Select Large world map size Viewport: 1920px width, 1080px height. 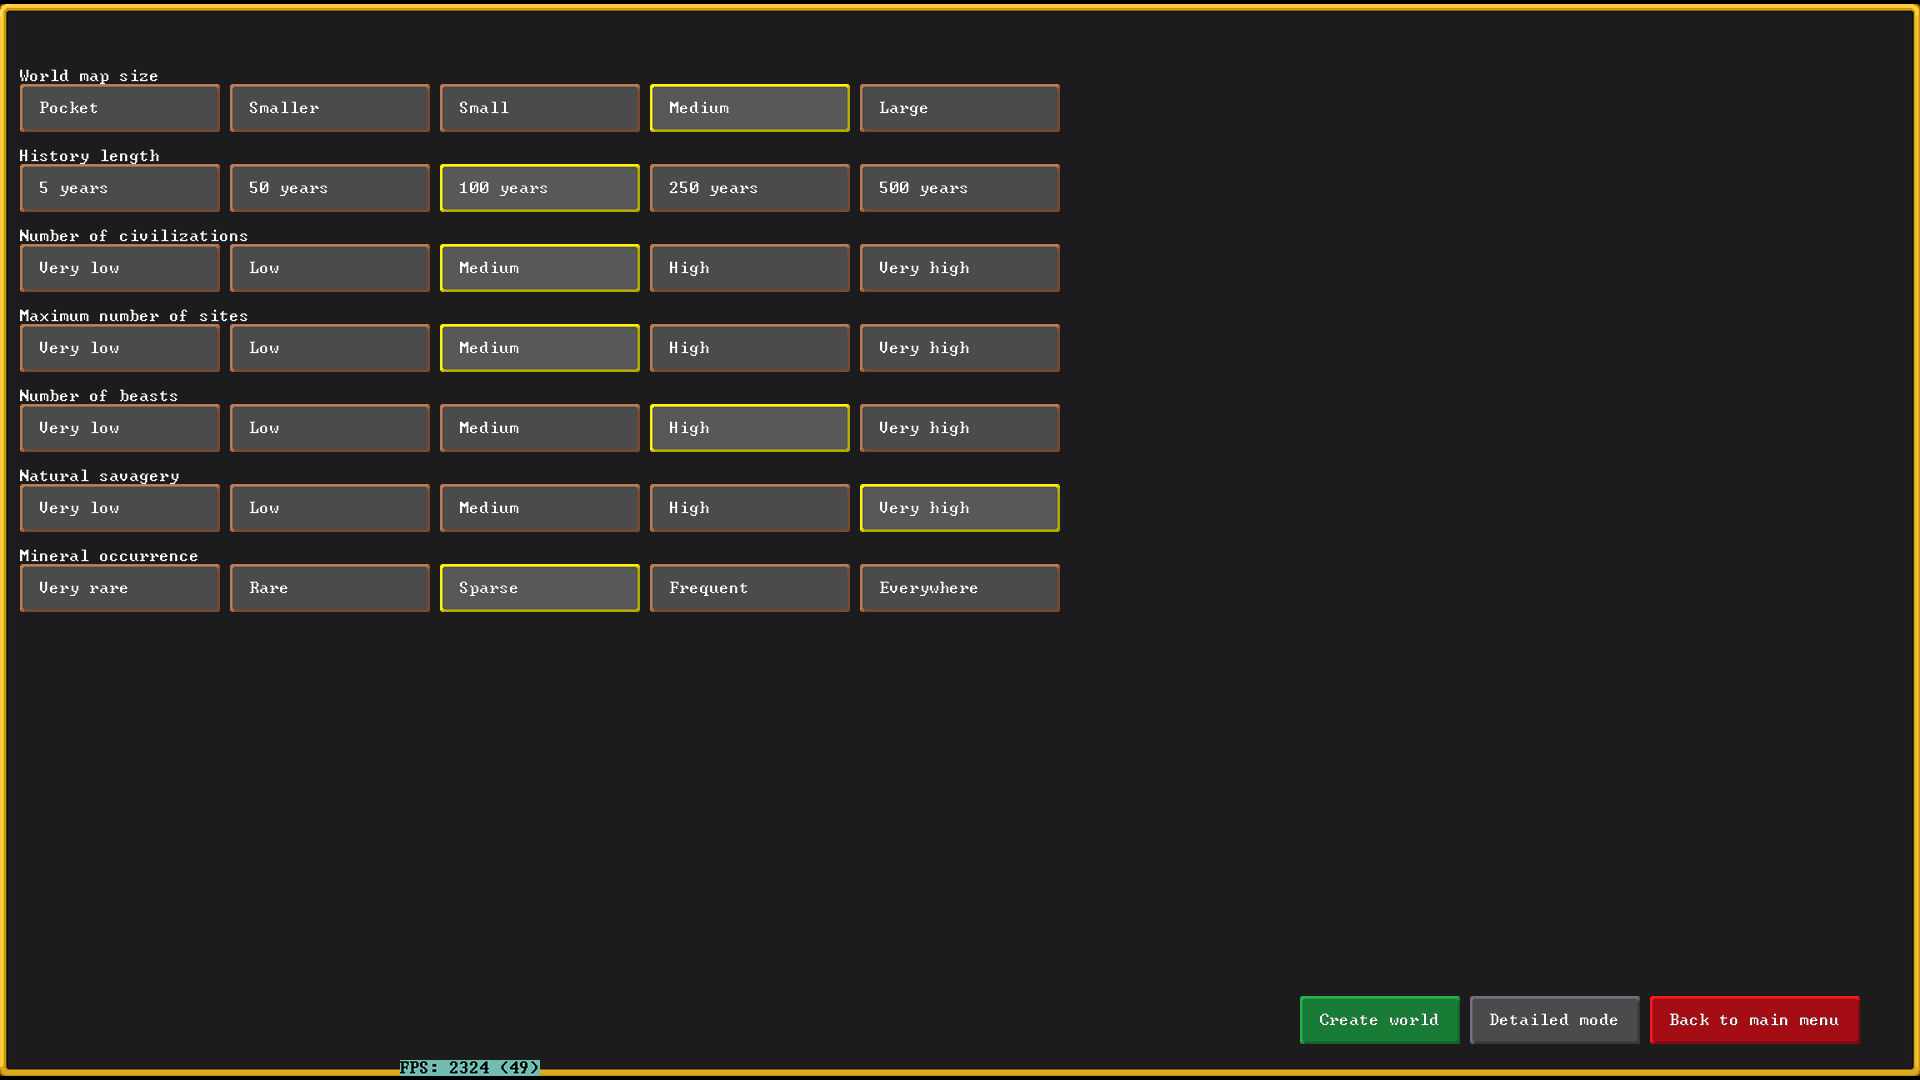point(960,108)
